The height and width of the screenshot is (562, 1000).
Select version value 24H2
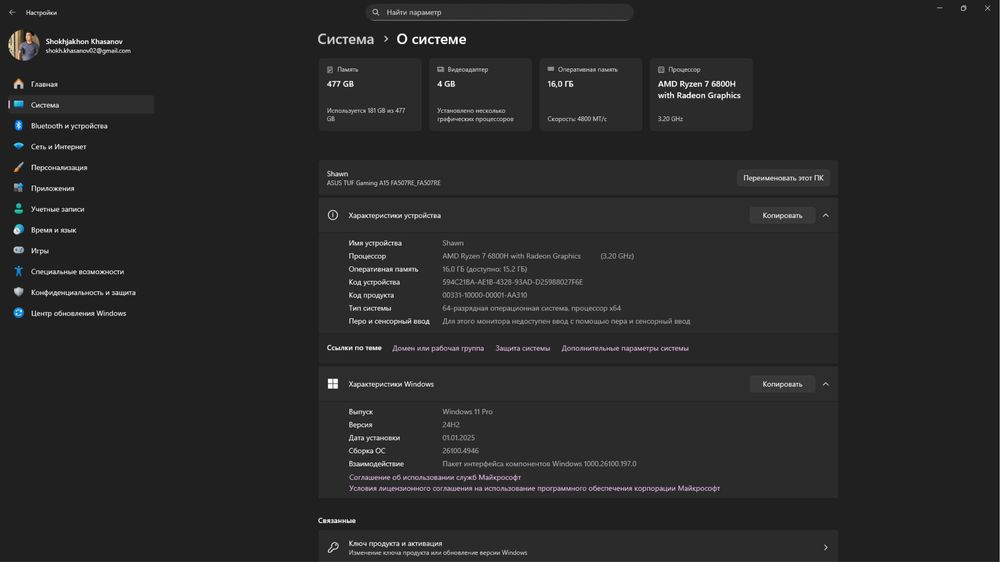tap(451, 424)
